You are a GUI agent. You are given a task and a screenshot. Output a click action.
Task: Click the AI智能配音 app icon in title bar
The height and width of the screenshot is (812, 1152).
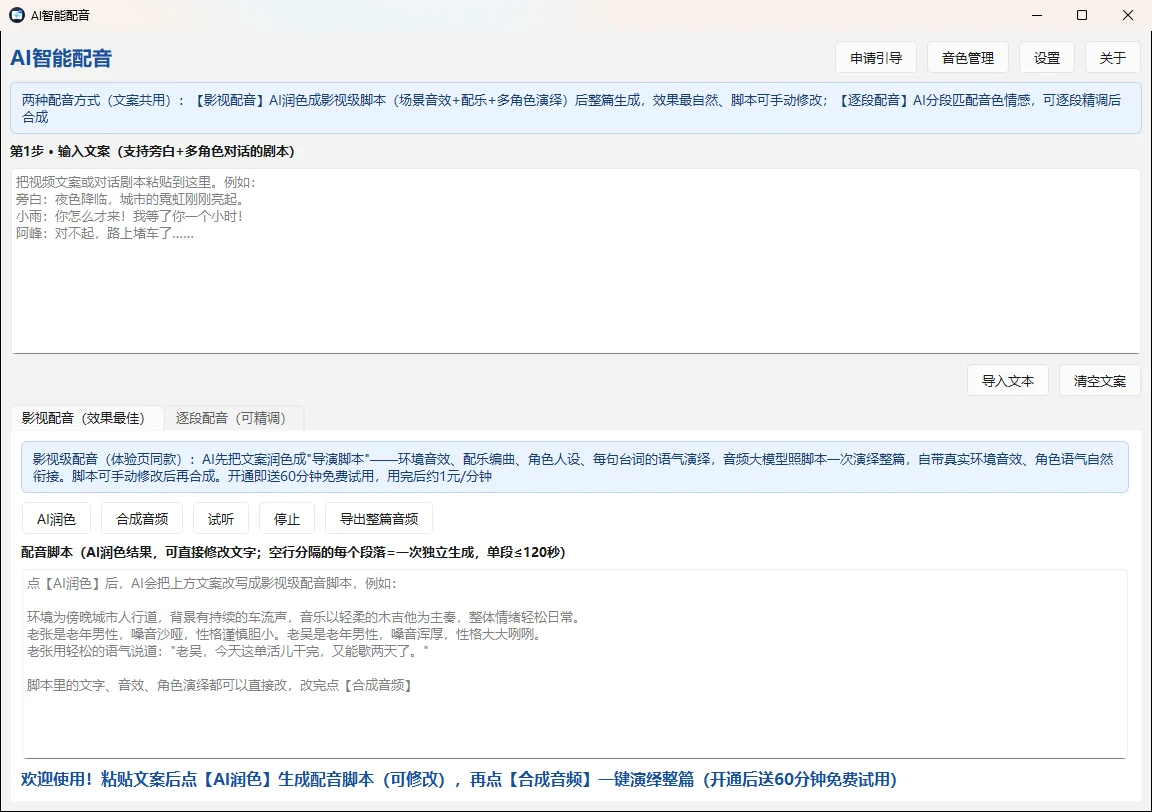pos(16,15)
